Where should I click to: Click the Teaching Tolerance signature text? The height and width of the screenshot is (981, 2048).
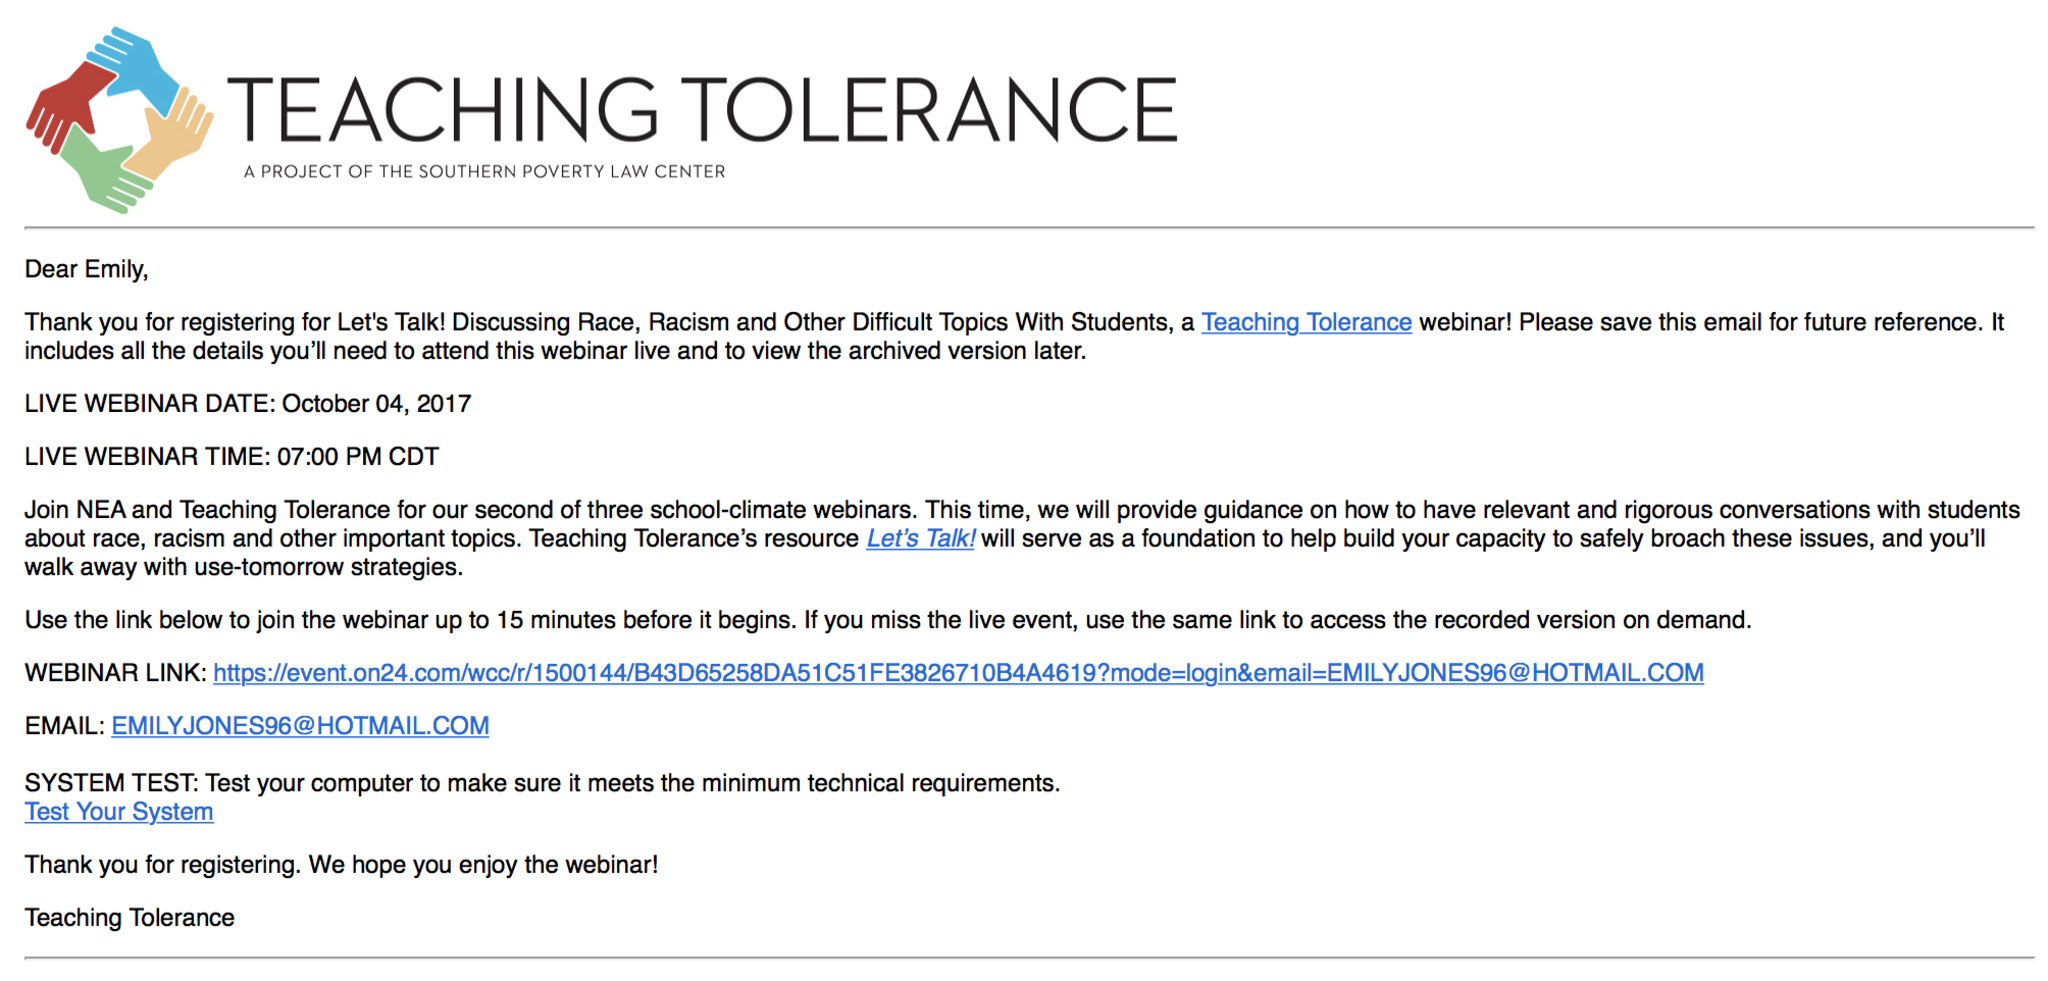tap(129, 918)
